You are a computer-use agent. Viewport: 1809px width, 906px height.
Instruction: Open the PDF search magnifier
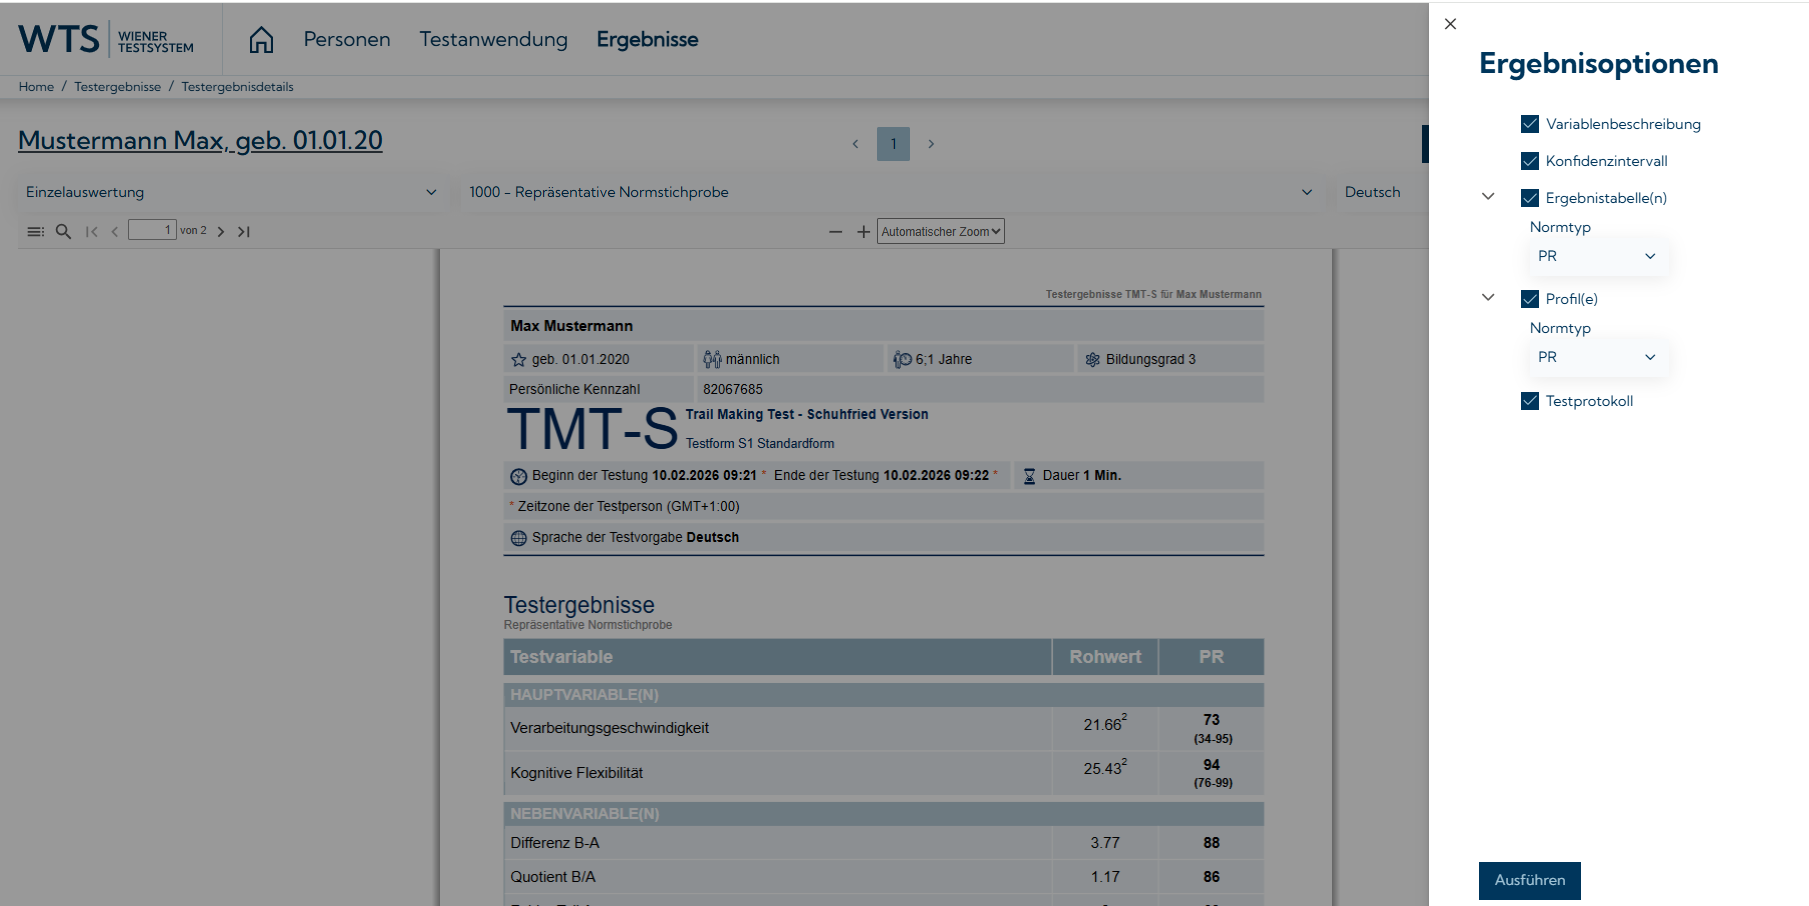tap(63, 231)
